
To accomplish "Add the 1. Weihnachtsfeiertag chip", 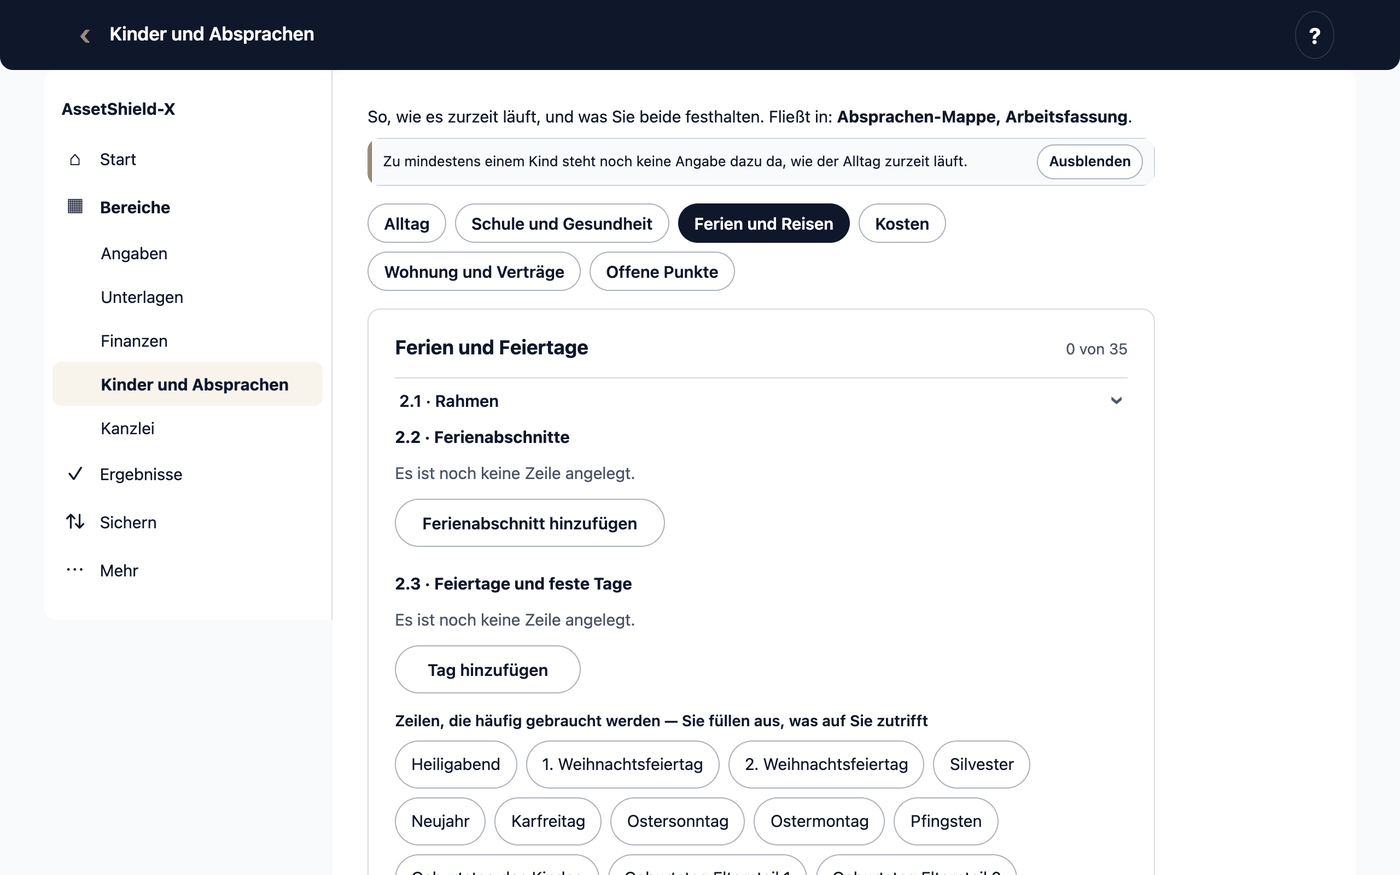I will click(x=623, y=765).
